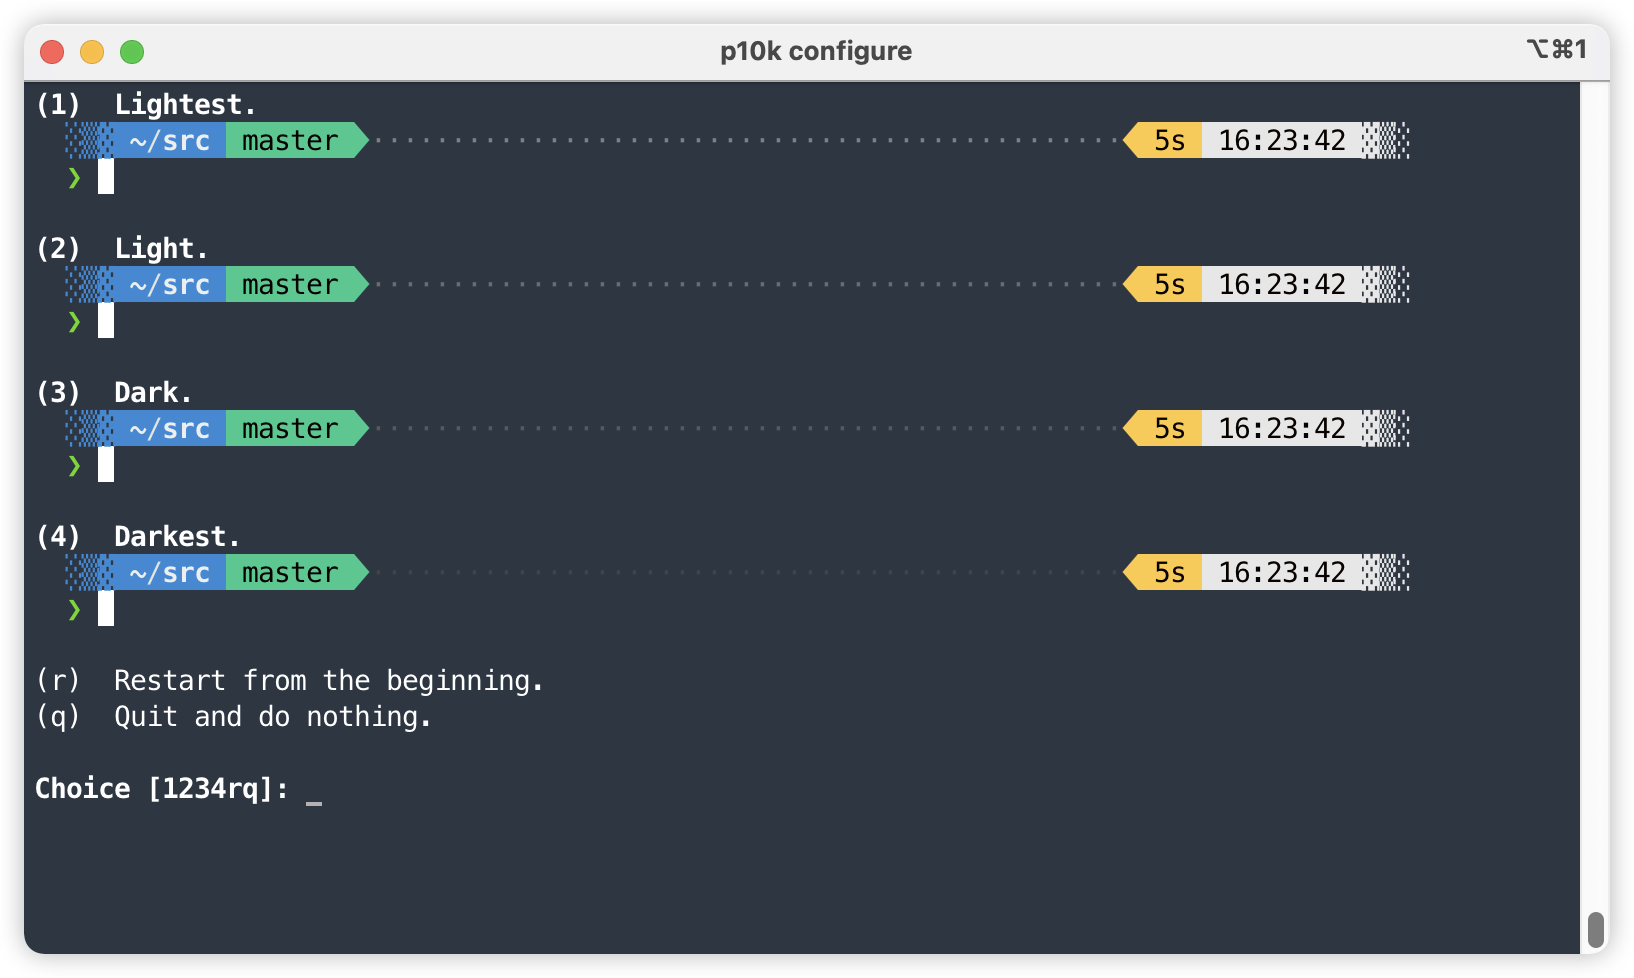
Task: Click the green prompt chevron under Darkest
Action: pos(74,610)
